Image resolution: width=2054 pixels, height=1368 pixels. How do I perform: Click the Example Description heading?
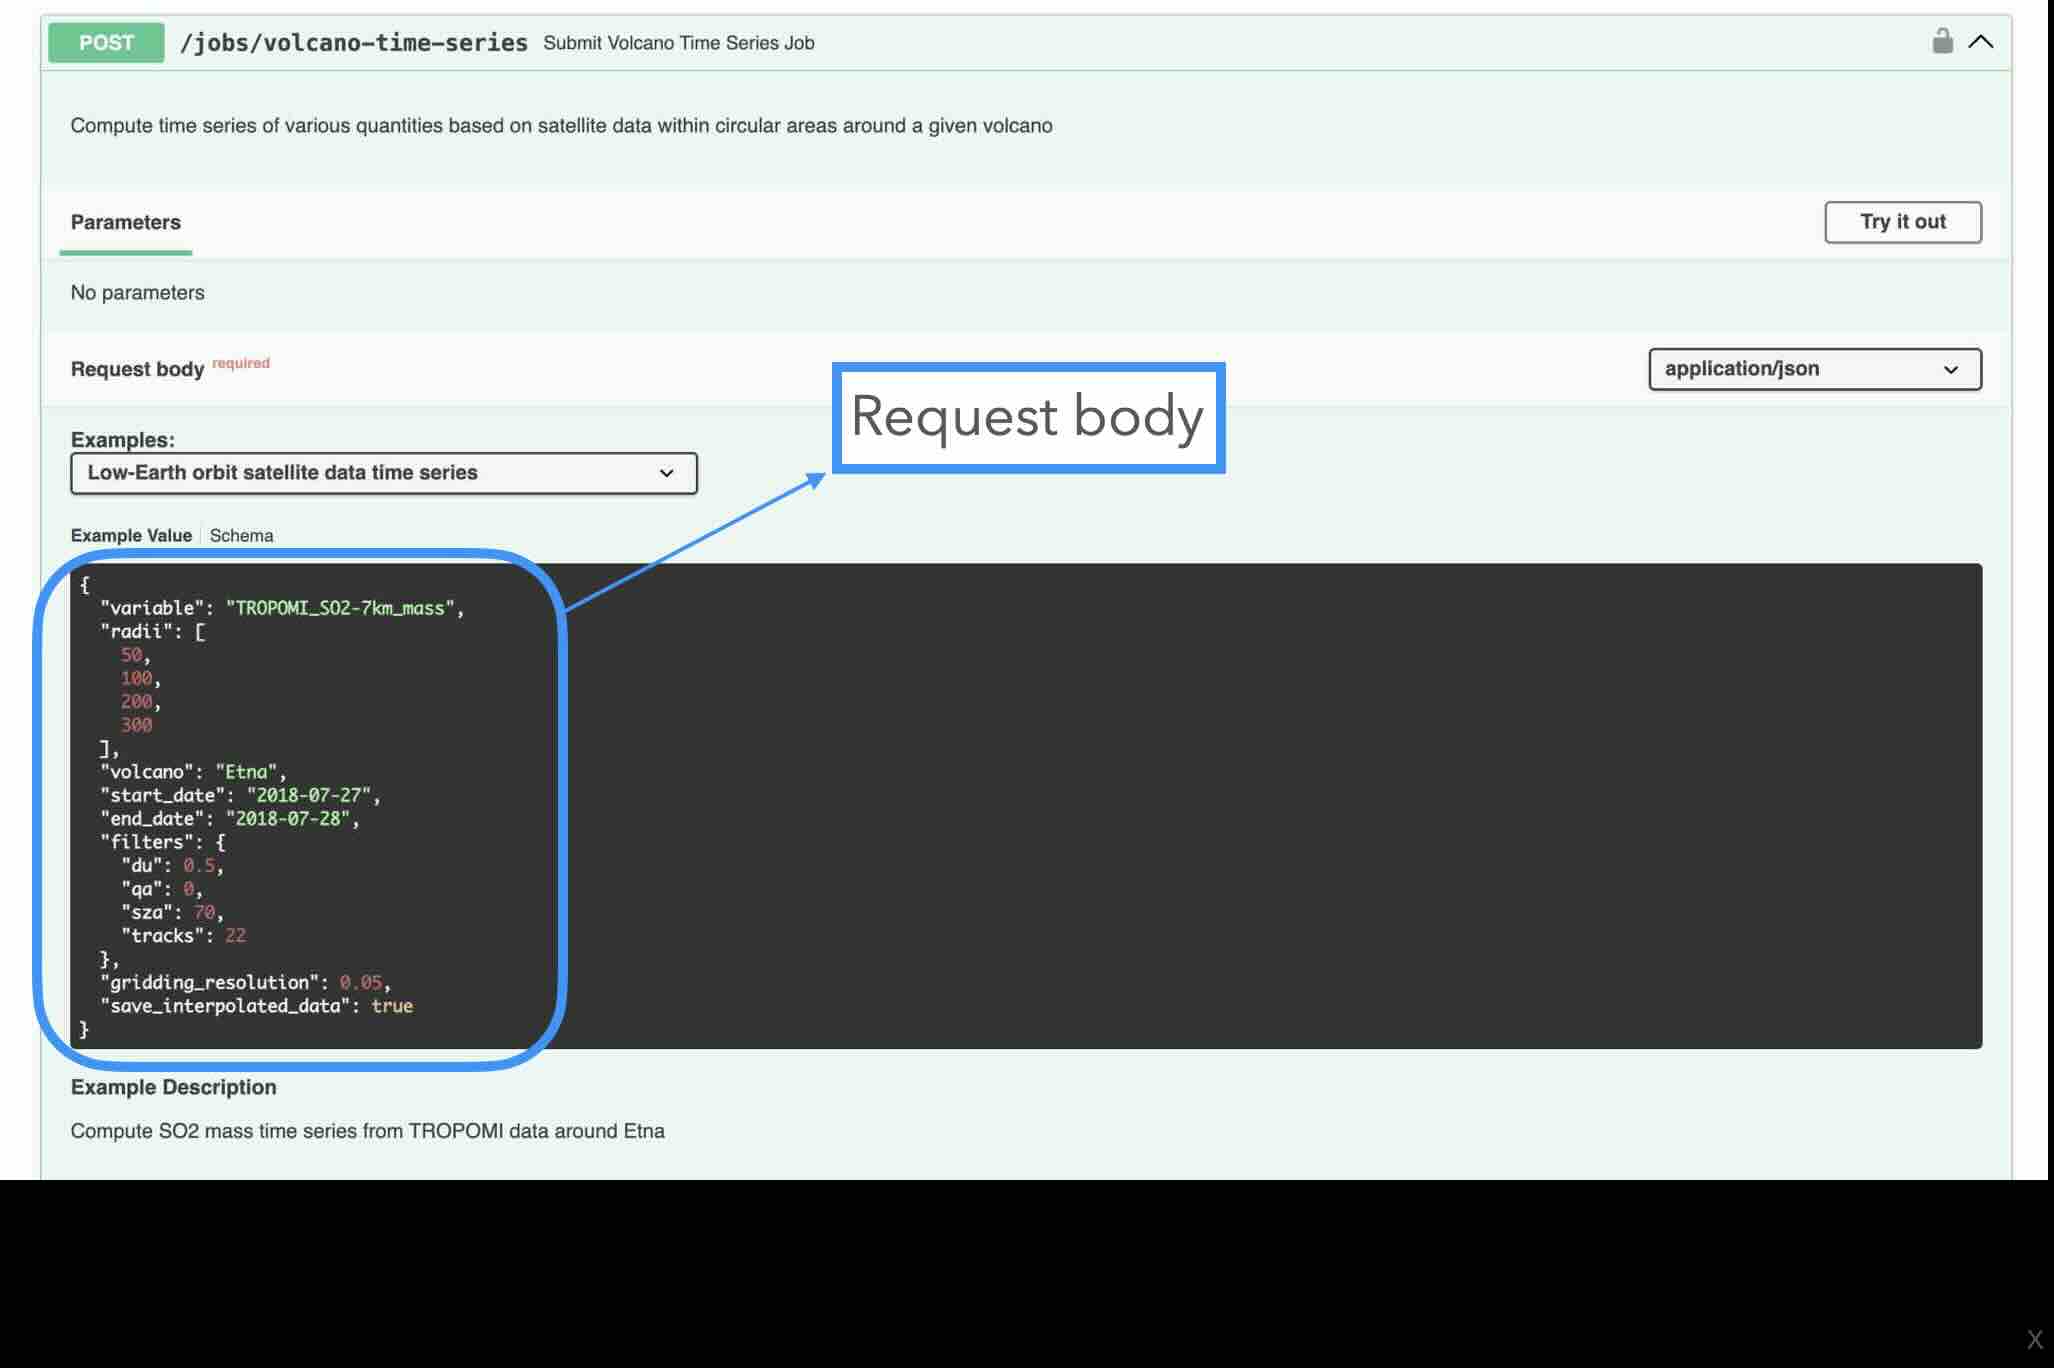[173, 1087]
